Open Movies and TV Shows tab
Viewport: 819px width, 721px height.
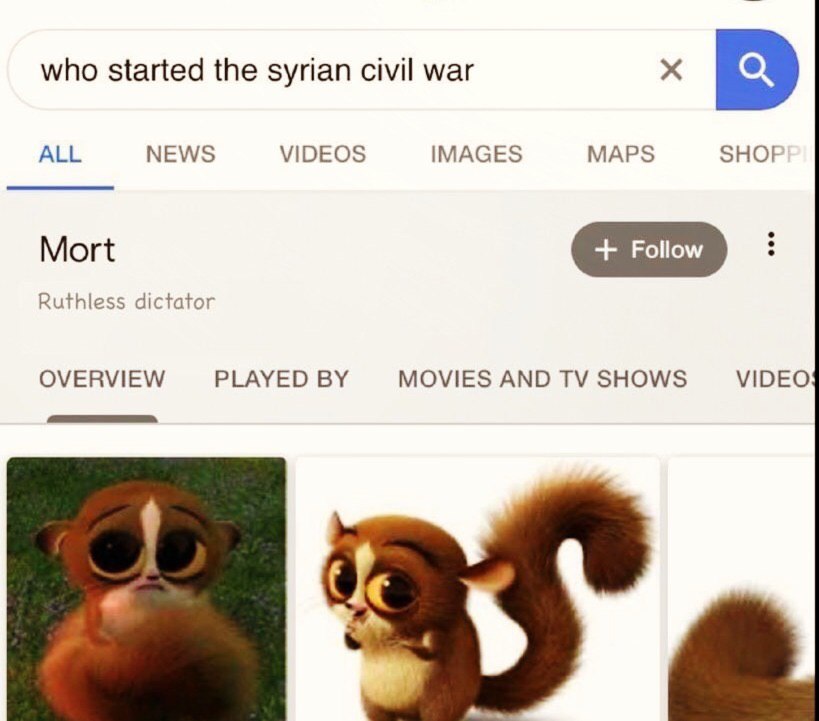click(x=542, y=379)
